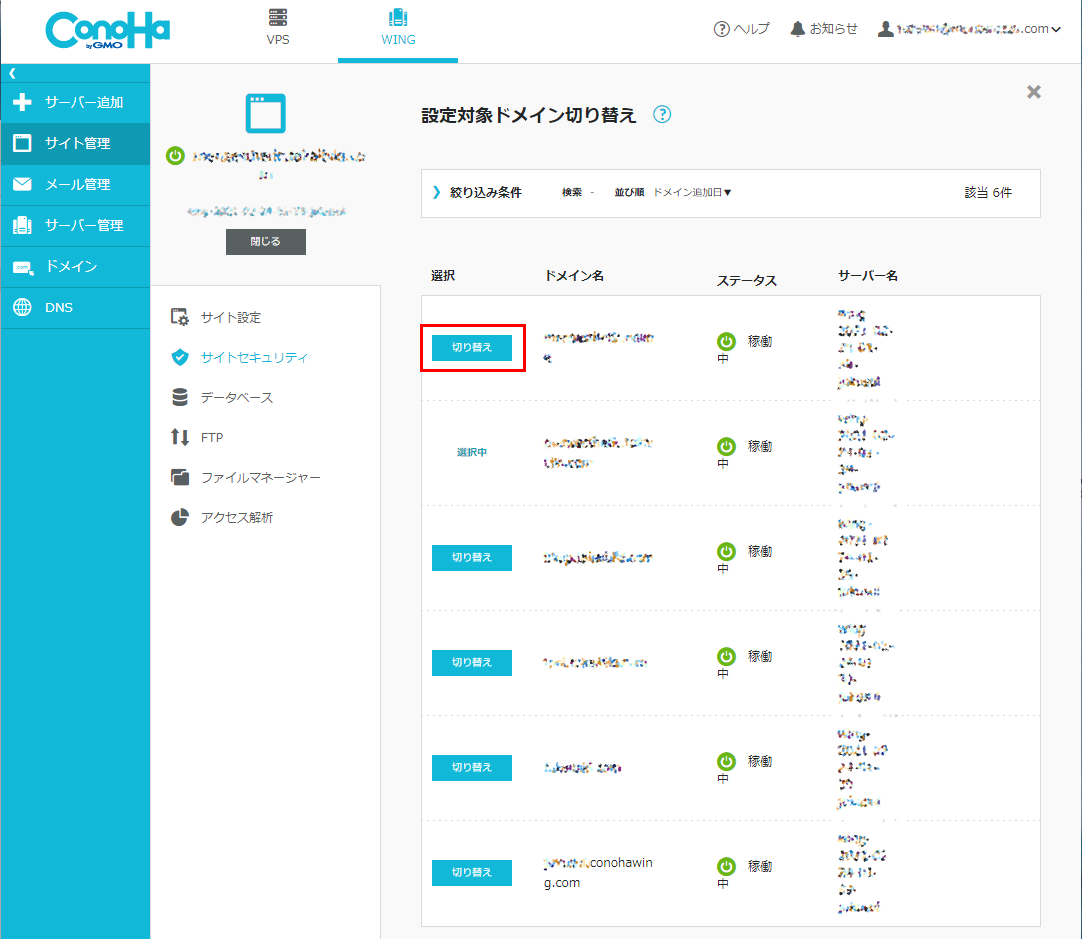Click status power icon in fifth row
Viewport: 1082px width, 939px height.
pos(726,761)
